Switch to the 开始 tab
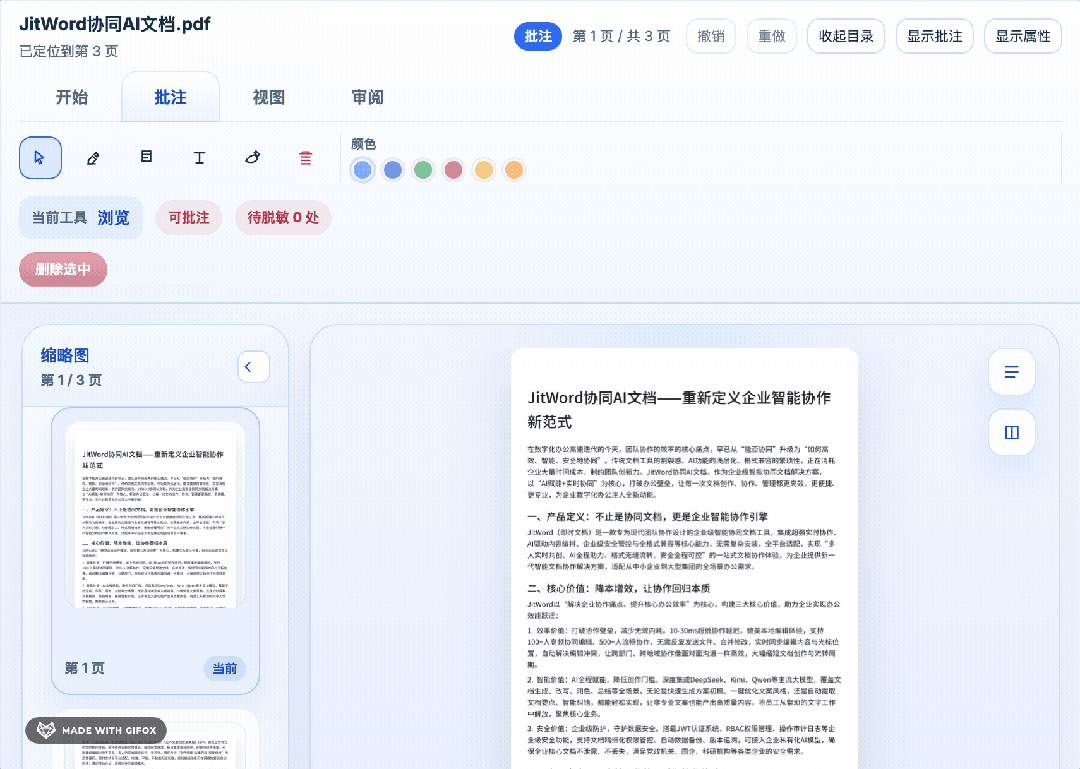Screen dimensions: 1080x769 click(72, 97)
